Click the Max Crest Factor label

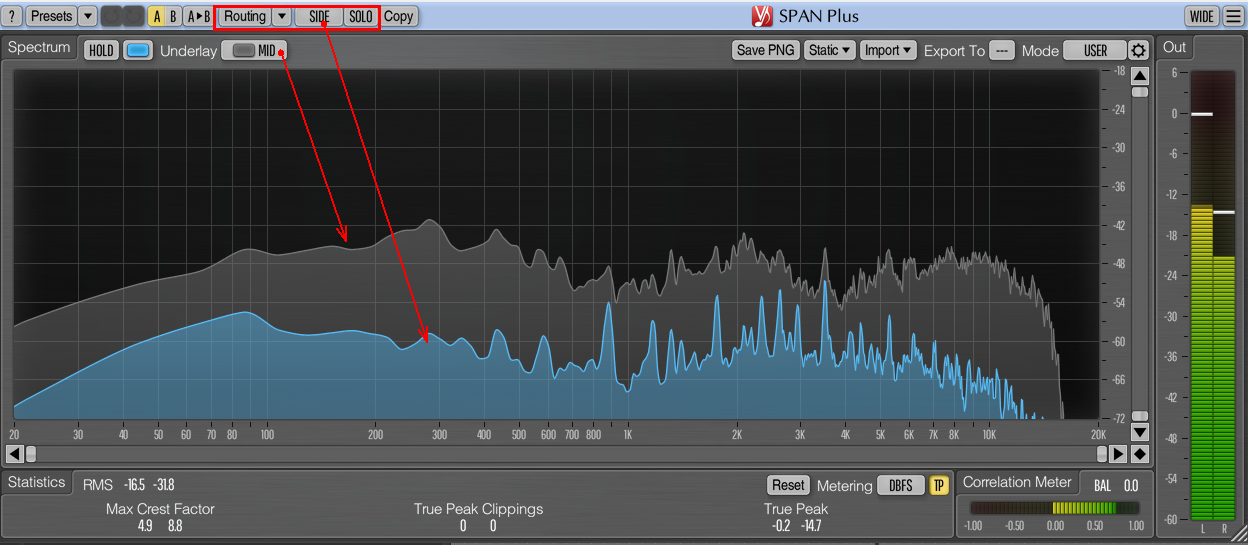(160, 509)
